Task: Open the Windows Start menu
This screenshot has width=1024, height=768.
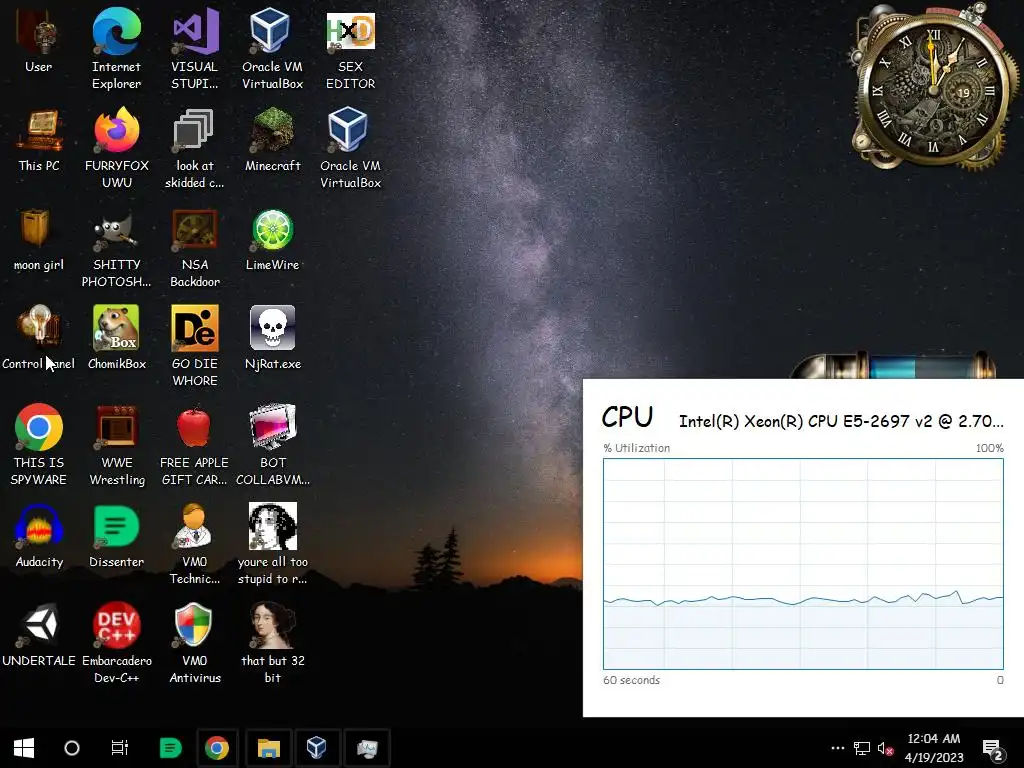Action: point(24,748)
